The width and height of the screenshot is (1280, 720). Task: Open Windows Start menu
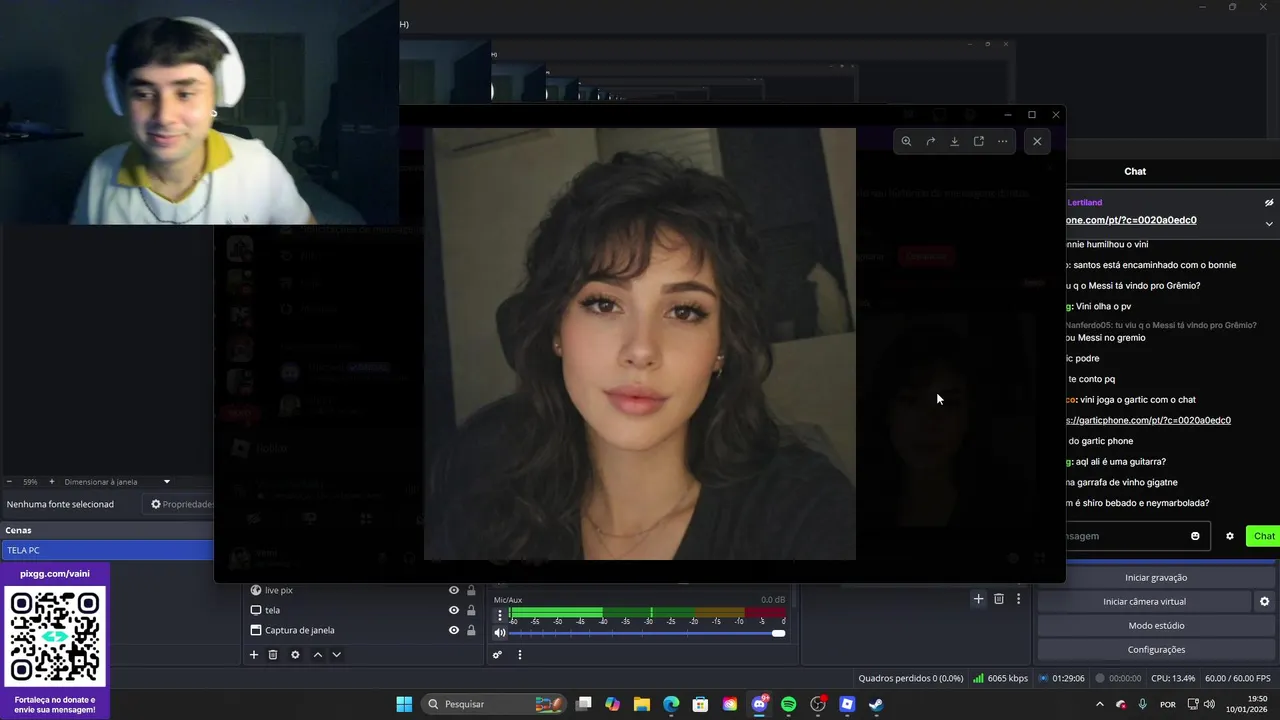click(404, 704)
